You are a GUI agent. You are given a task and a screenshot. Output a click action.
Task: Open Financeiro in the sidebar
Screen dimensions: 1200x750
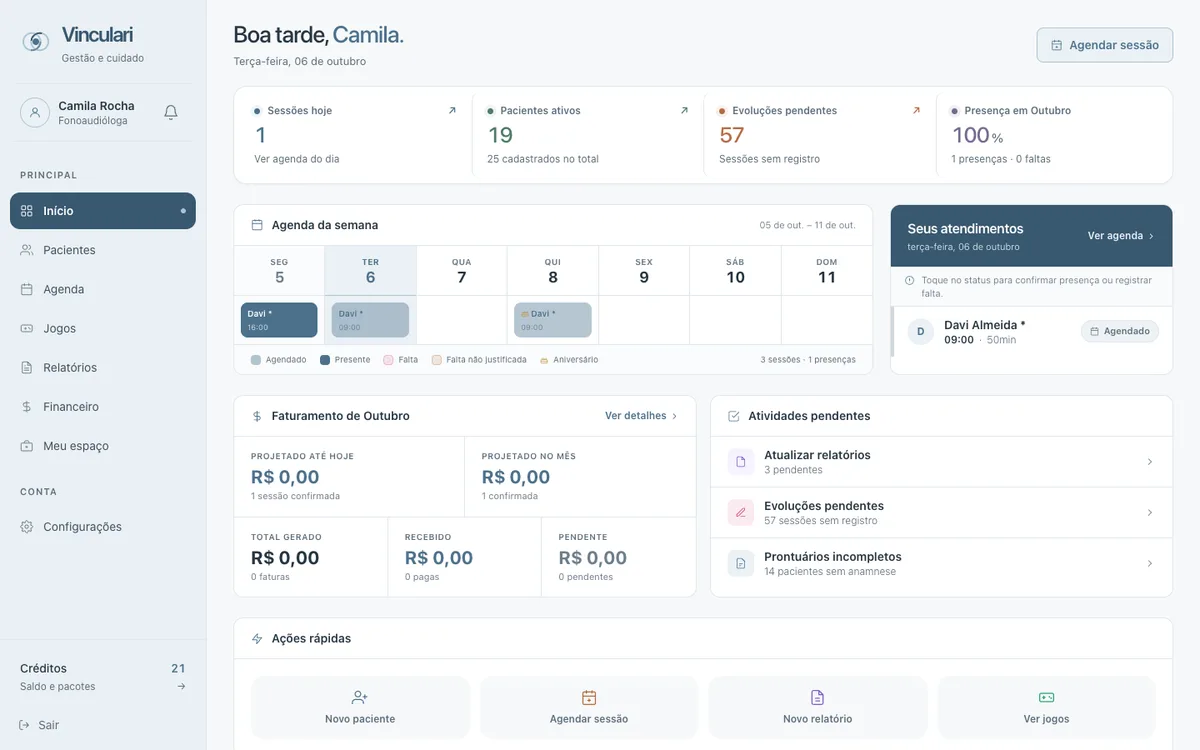coord(103,407)
